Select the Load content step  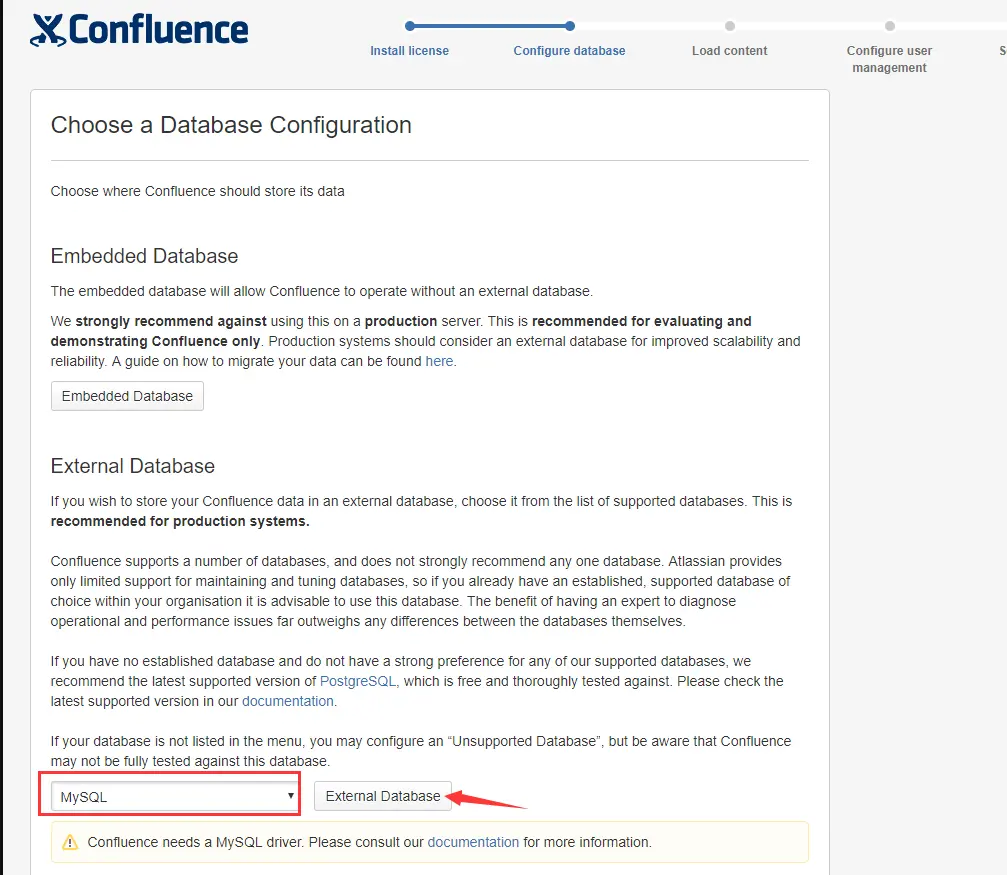click(730, 51)
